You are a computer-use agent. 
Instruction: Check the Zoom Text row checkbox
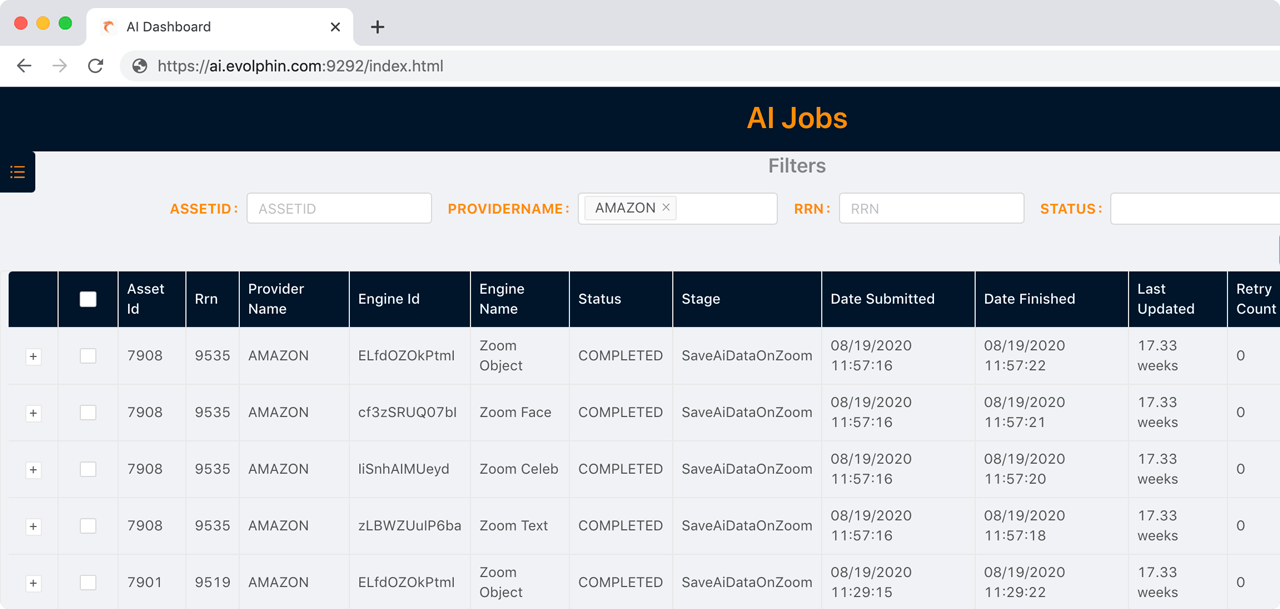88,526
